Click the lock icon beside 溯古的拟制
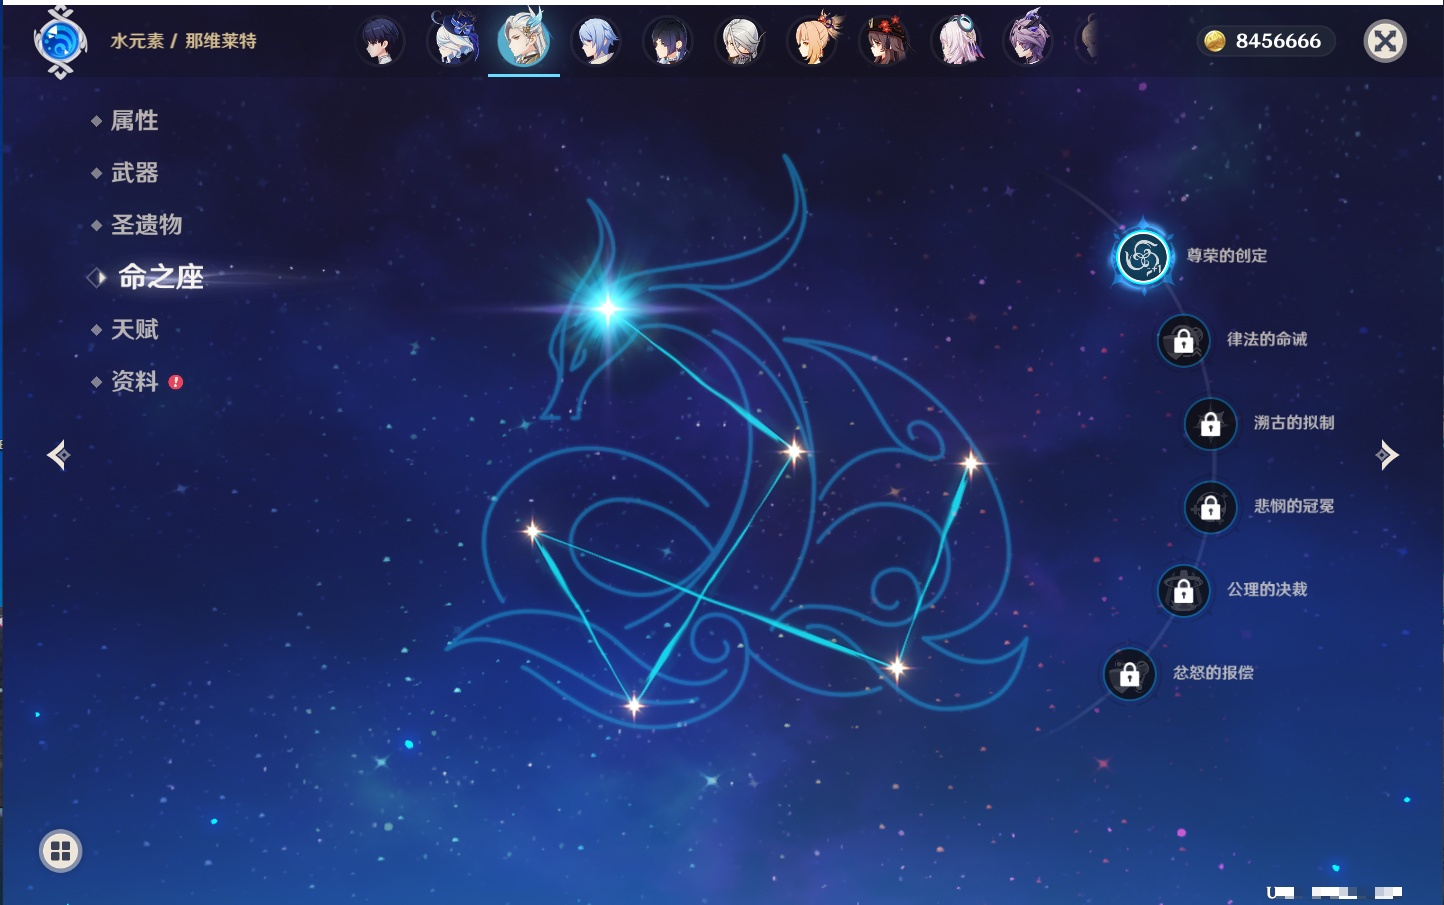Viewport: 1444px width, 905px height. point(1210,424)
